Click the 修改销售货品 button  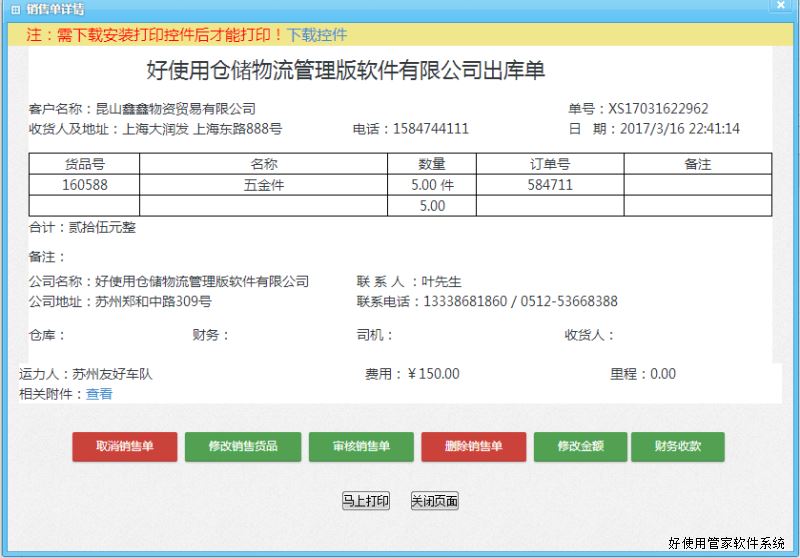(243, 447)
